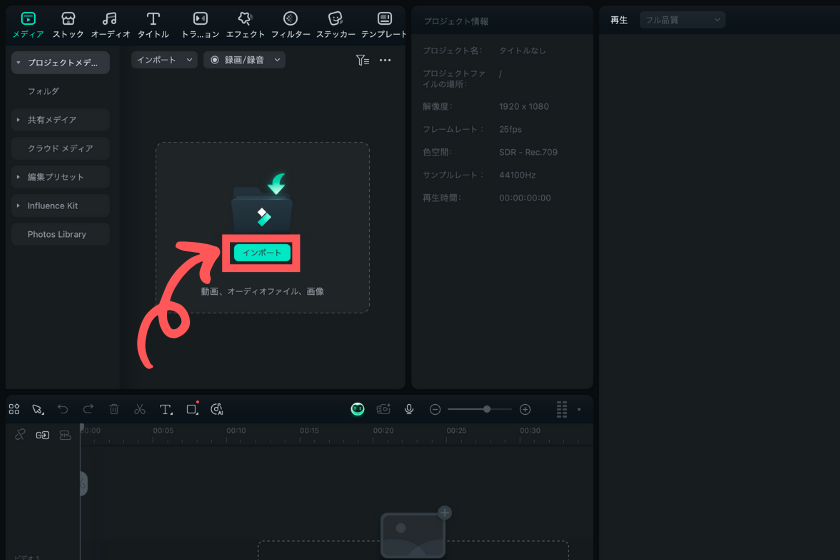Click the プロジェクト情報 panel header
Image resolution: width=840 pixels, height=560 pixels.
[x=456, y=21]
